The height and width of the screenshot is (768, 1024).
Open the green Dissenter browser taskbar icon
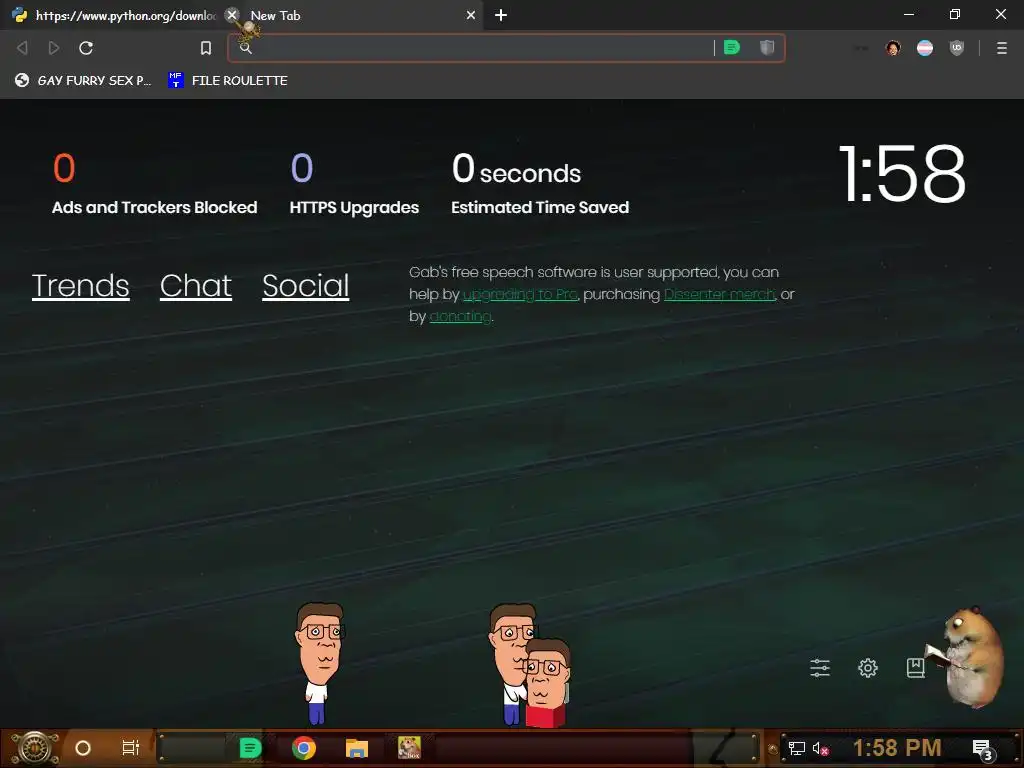[250, 748]
